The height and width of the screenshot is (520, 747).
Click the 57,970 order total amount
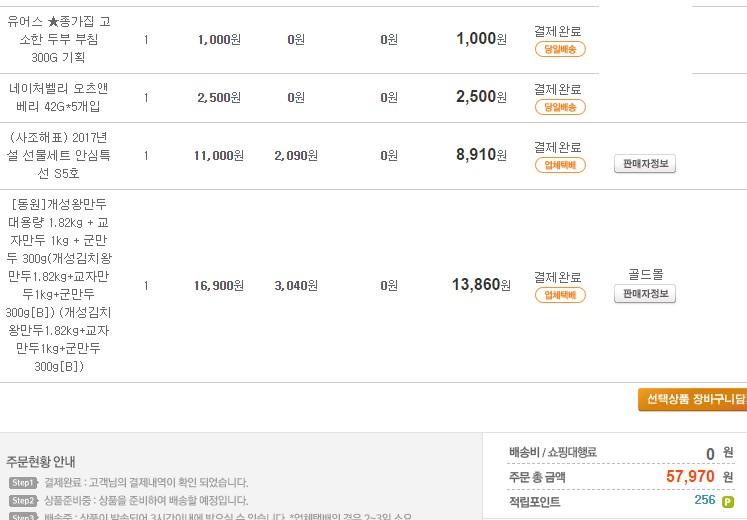click(x=690, y=477)
